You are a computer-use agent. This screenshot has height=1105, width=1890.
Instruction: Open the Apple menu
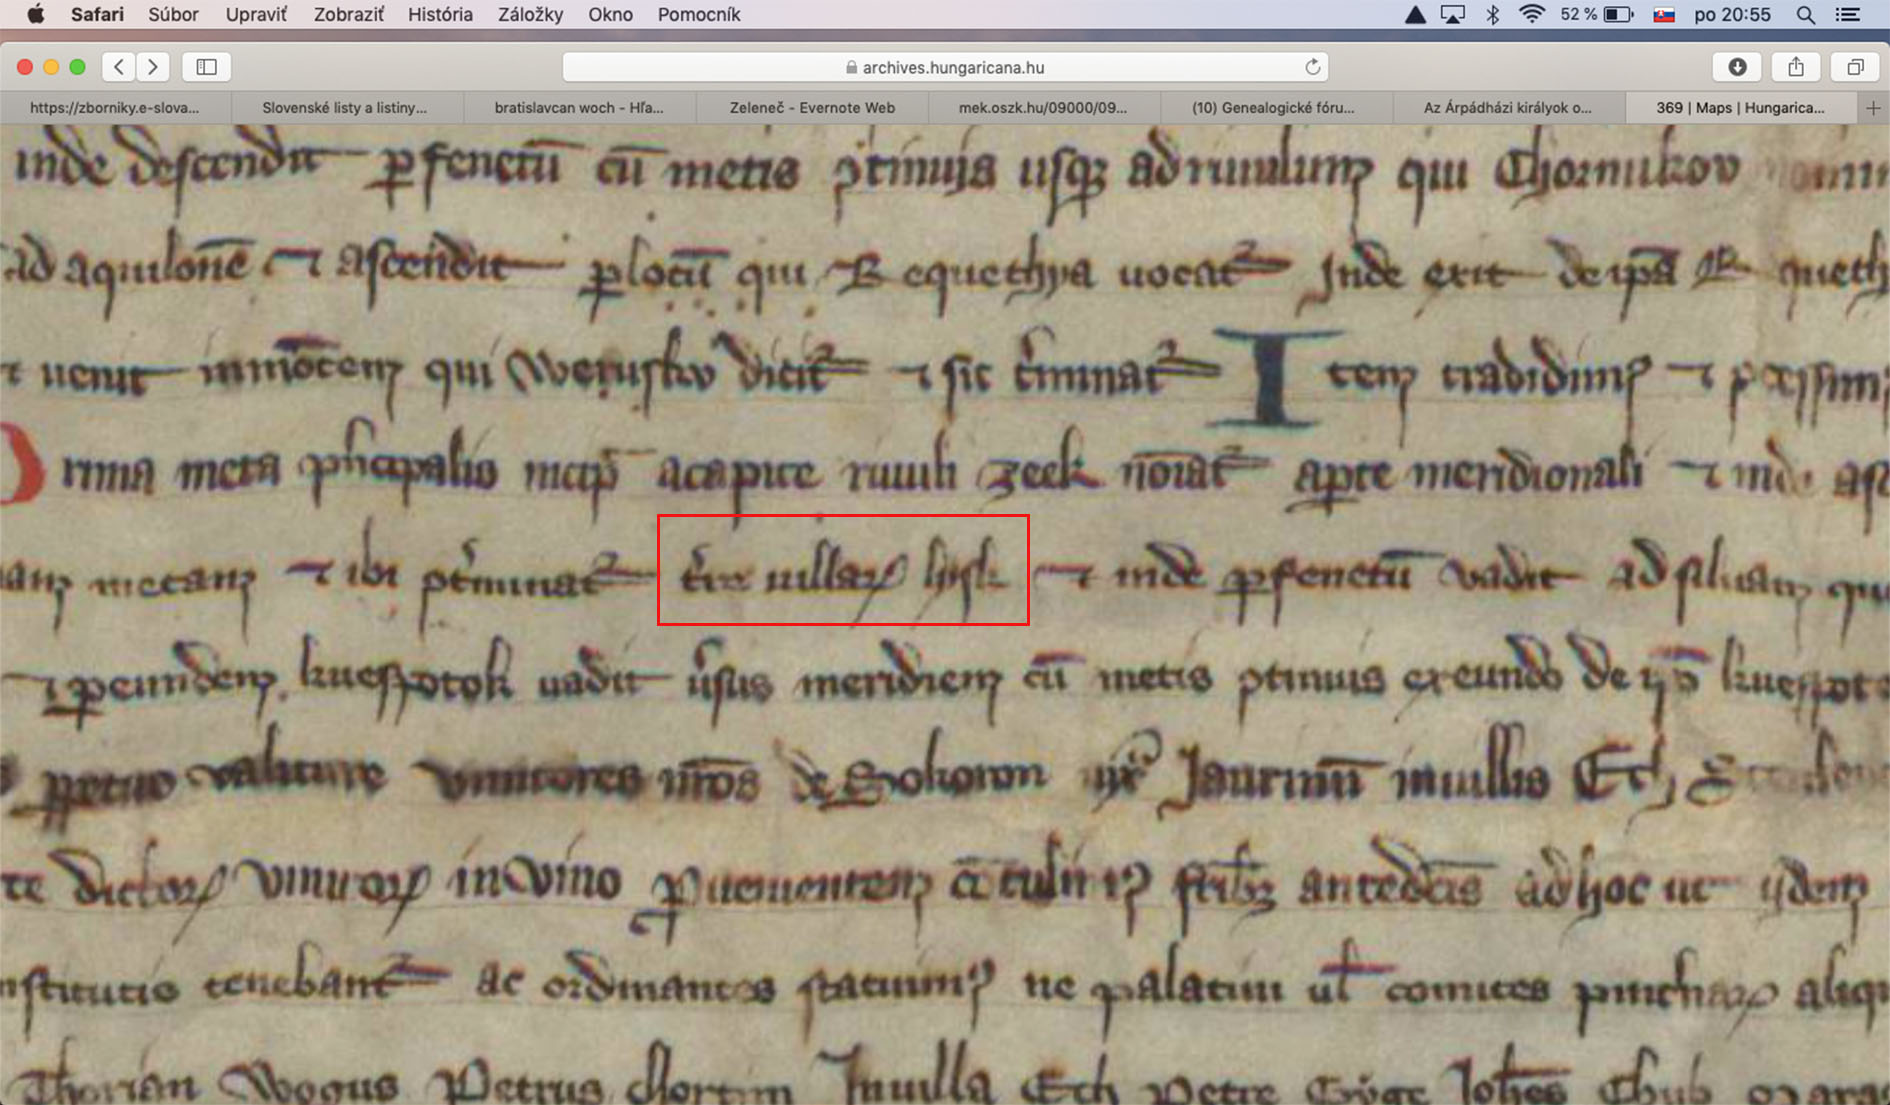point(35,15)
